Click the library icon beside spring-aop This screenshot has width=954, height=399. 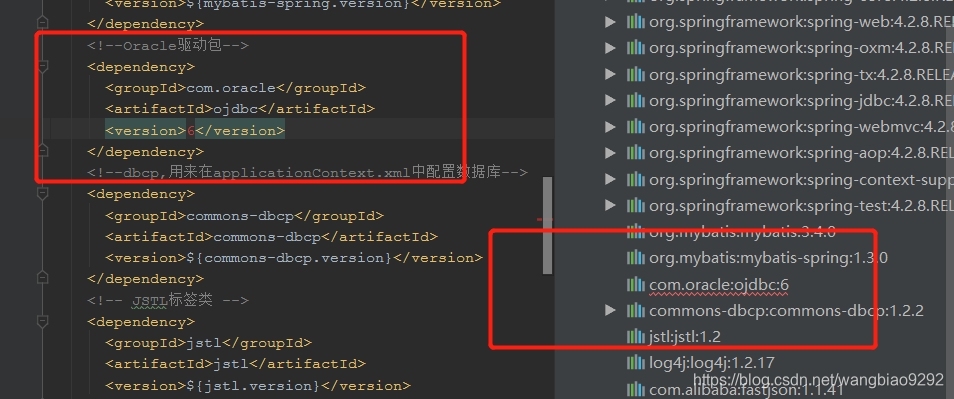(635, 153)
